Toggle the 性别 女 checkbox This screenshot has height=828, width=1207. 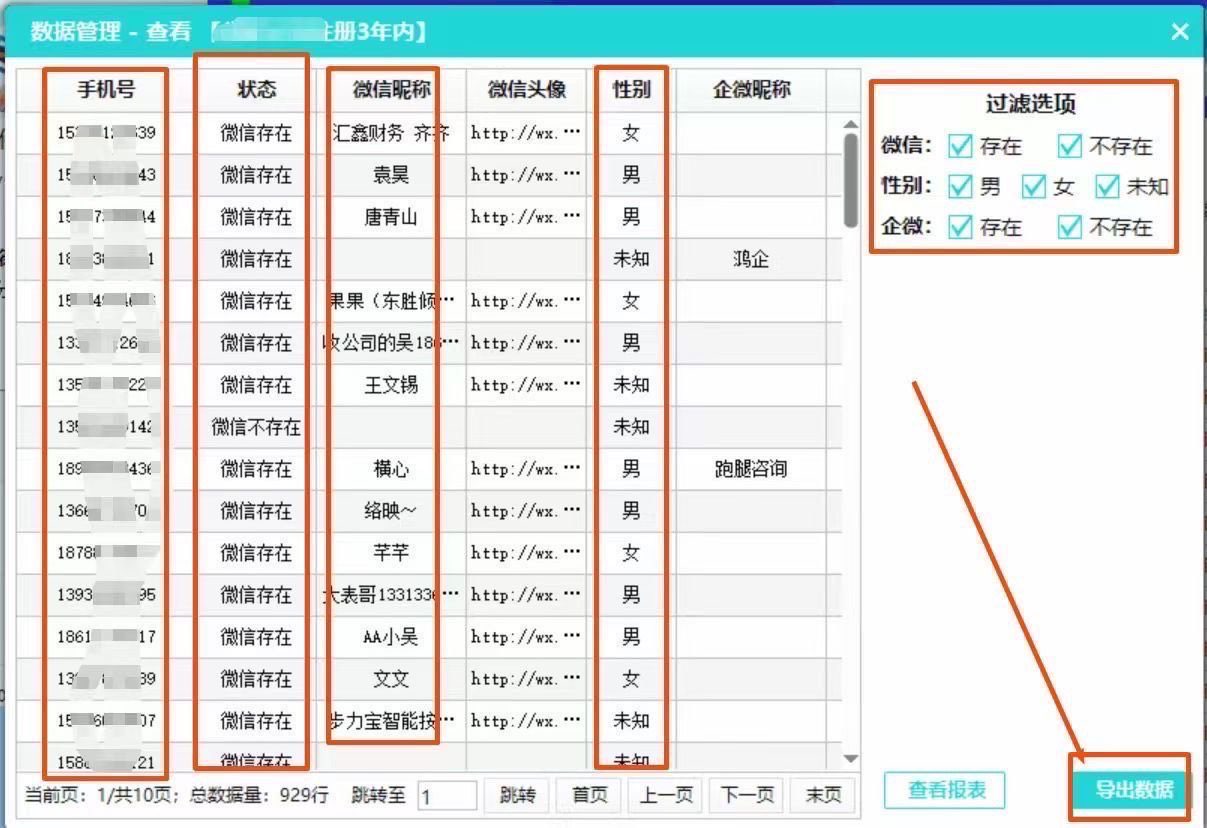click(x=1034, y=187)
